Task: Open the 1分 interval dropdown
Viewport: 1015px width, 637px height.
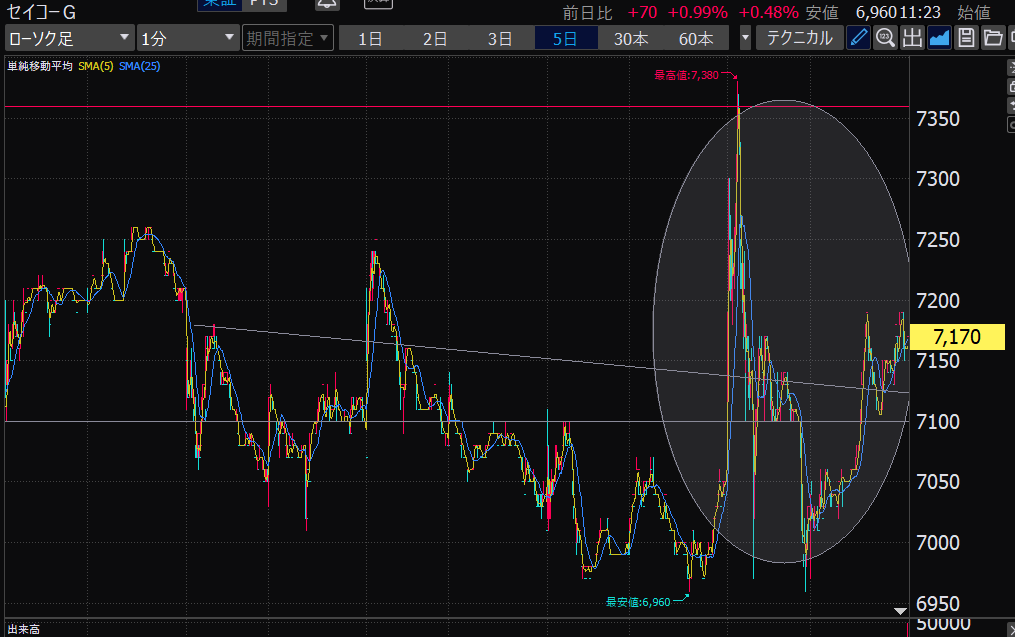Action: point(187,39)
